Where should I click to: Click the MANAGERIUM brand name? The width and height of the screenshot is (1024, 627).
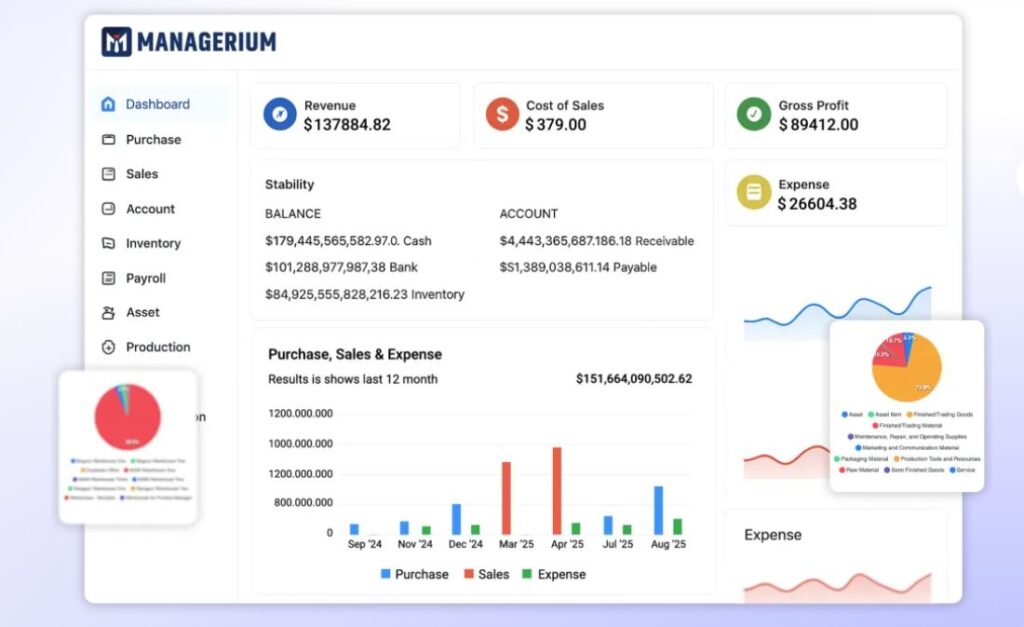coord(206,42)
